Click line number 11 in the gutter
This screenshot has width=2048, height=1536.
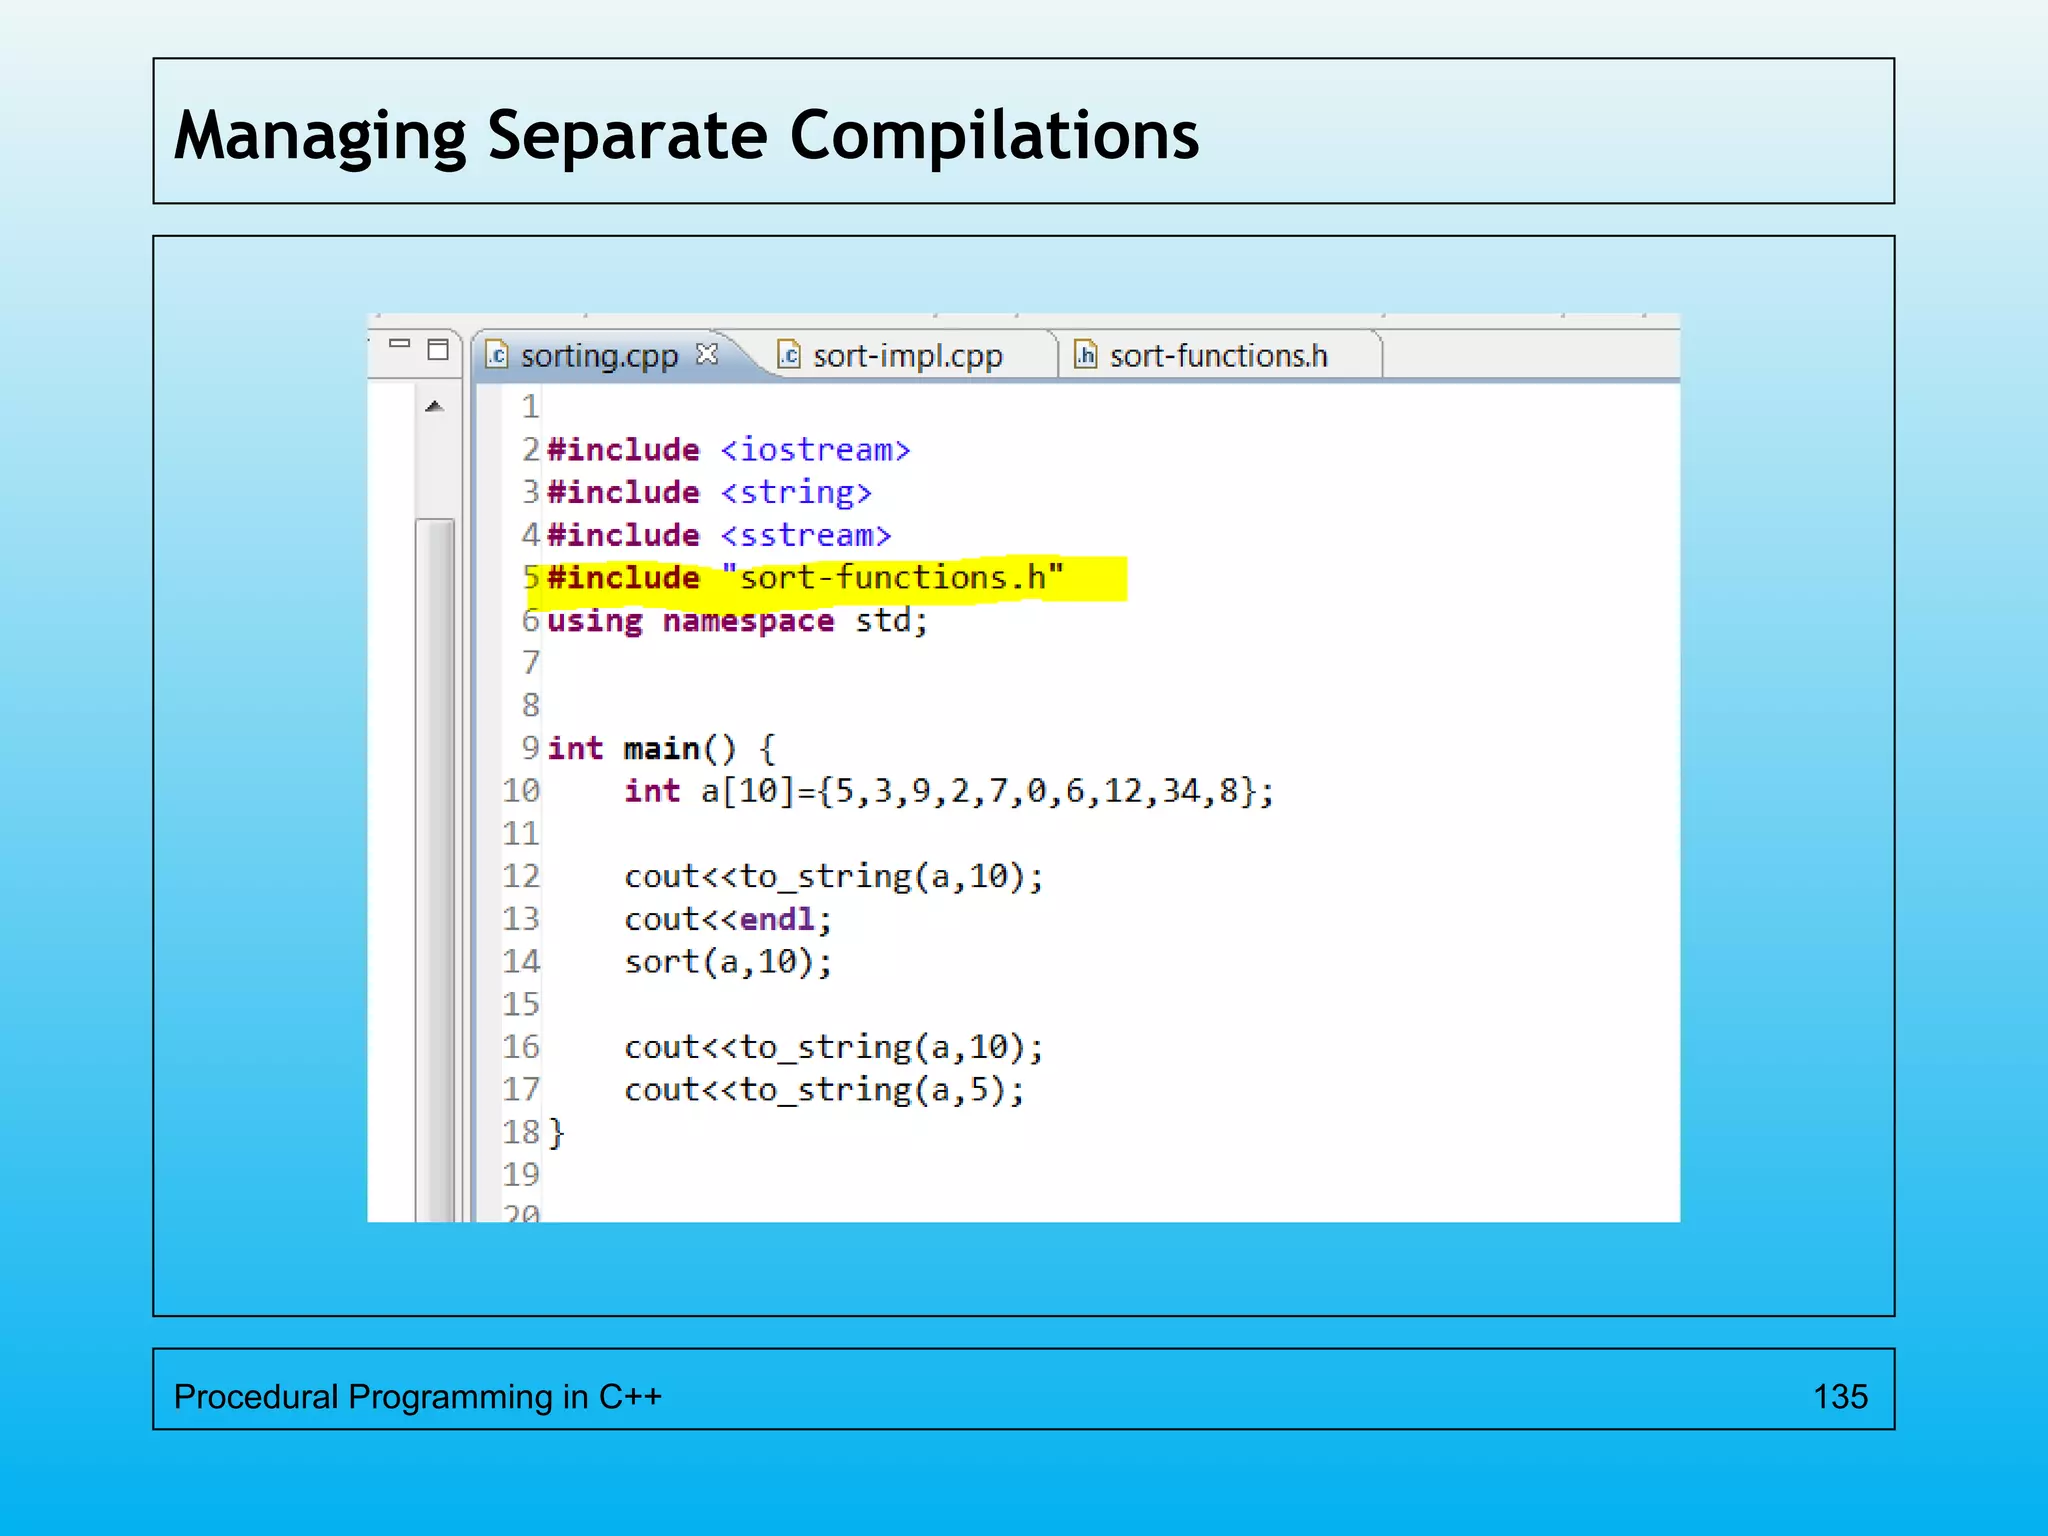(520, 834)
